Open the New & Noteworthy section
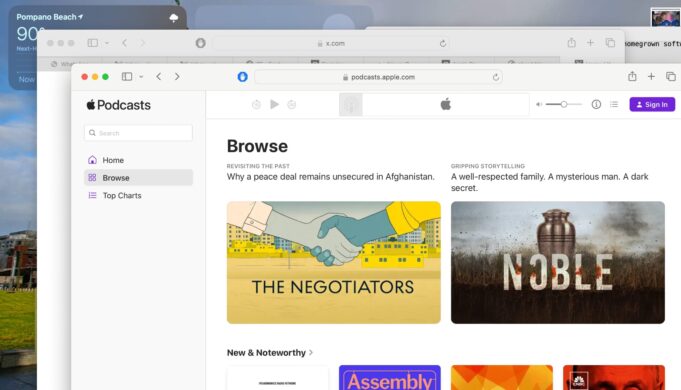The image size is (681, 390). (266, 353)
